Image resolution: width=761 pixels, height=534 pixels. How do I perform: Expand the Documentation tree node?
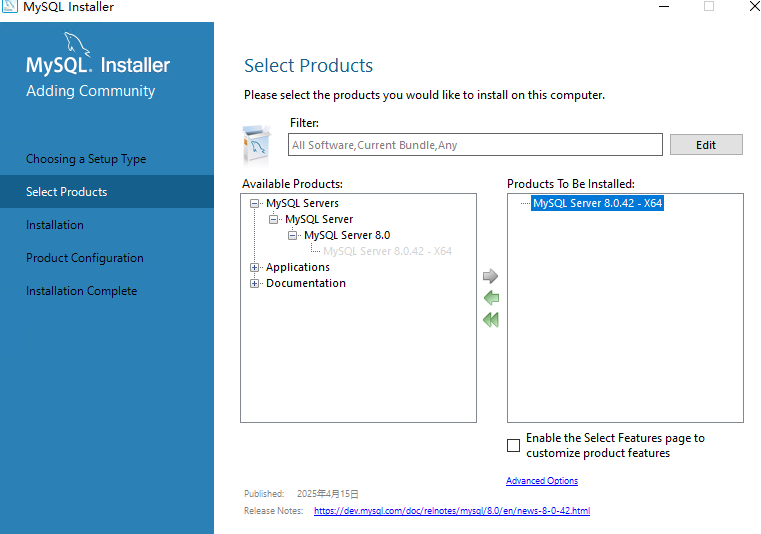(x=254, y=284)
